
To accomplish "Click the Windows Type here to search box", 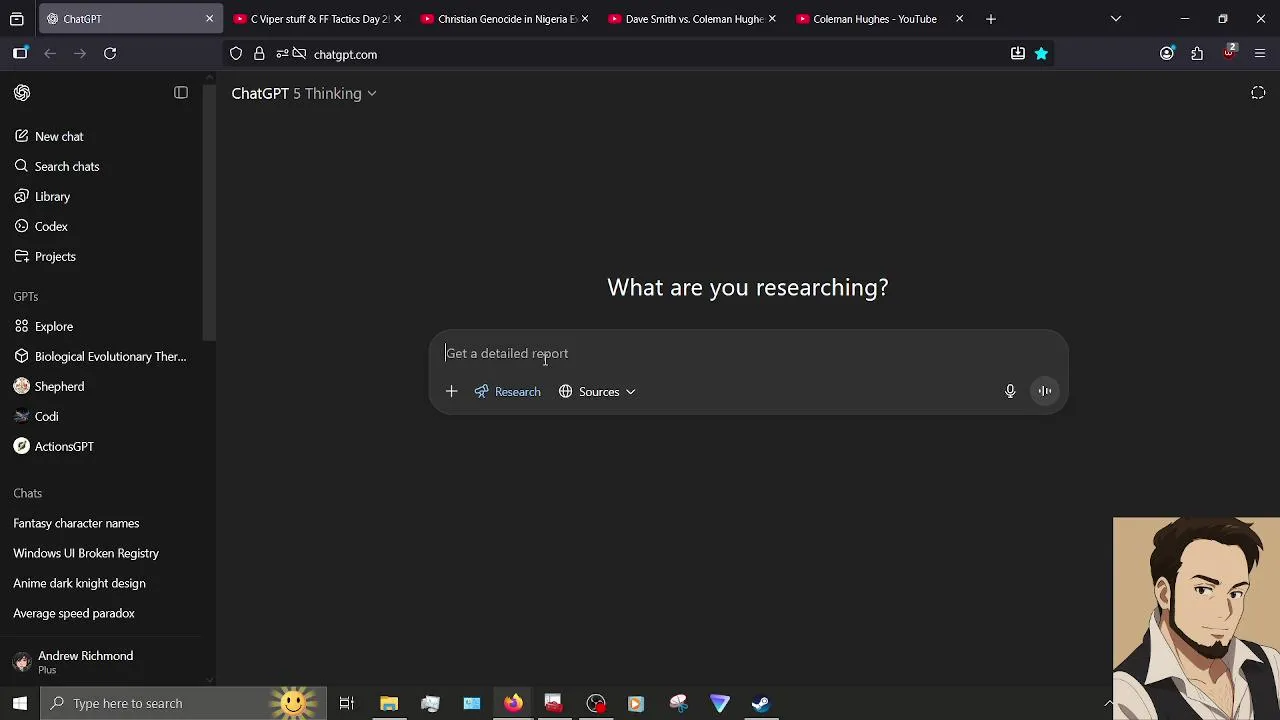I will click(183, 703).
